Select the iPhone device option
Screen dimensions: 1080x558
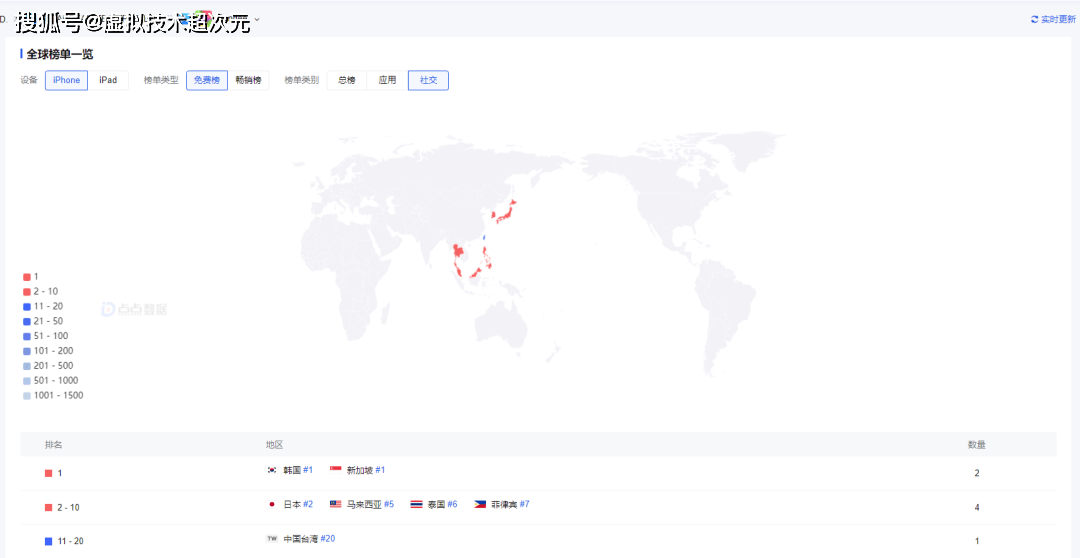[x=66, y=80]
